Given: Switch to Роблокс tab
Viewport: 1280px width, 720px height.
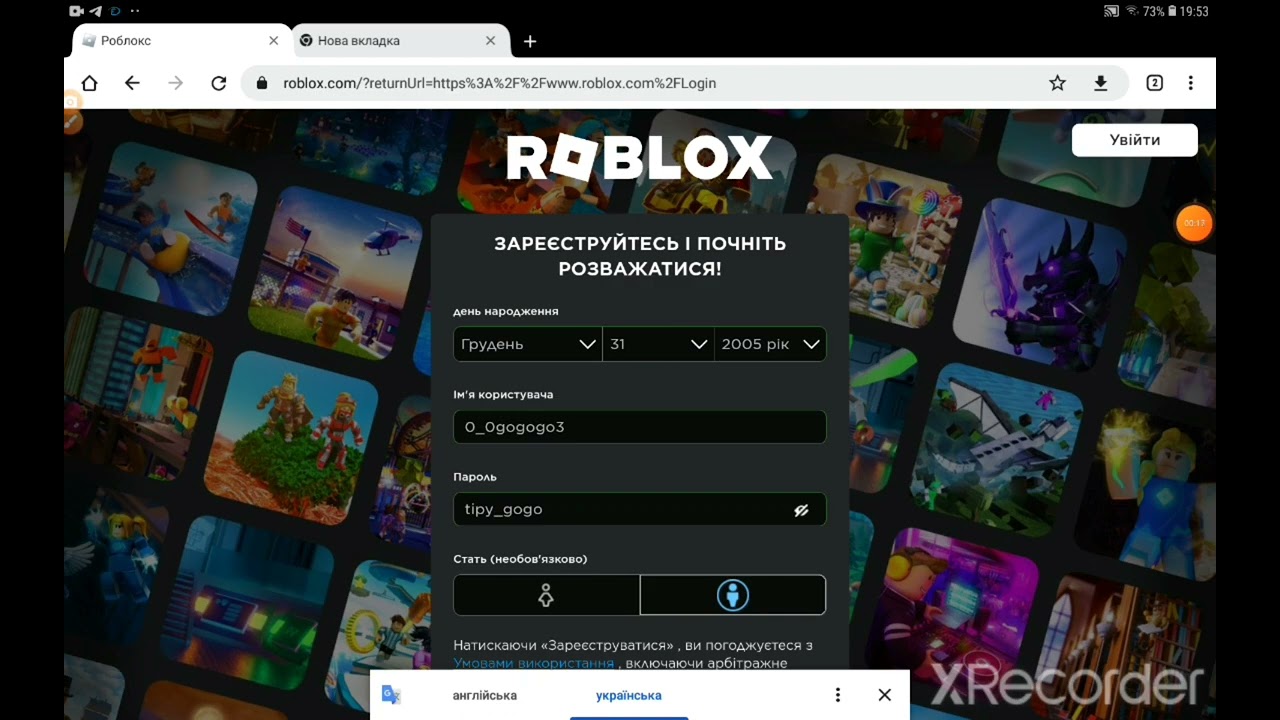Looking at the screenshot, I should [x=181, y=41].
